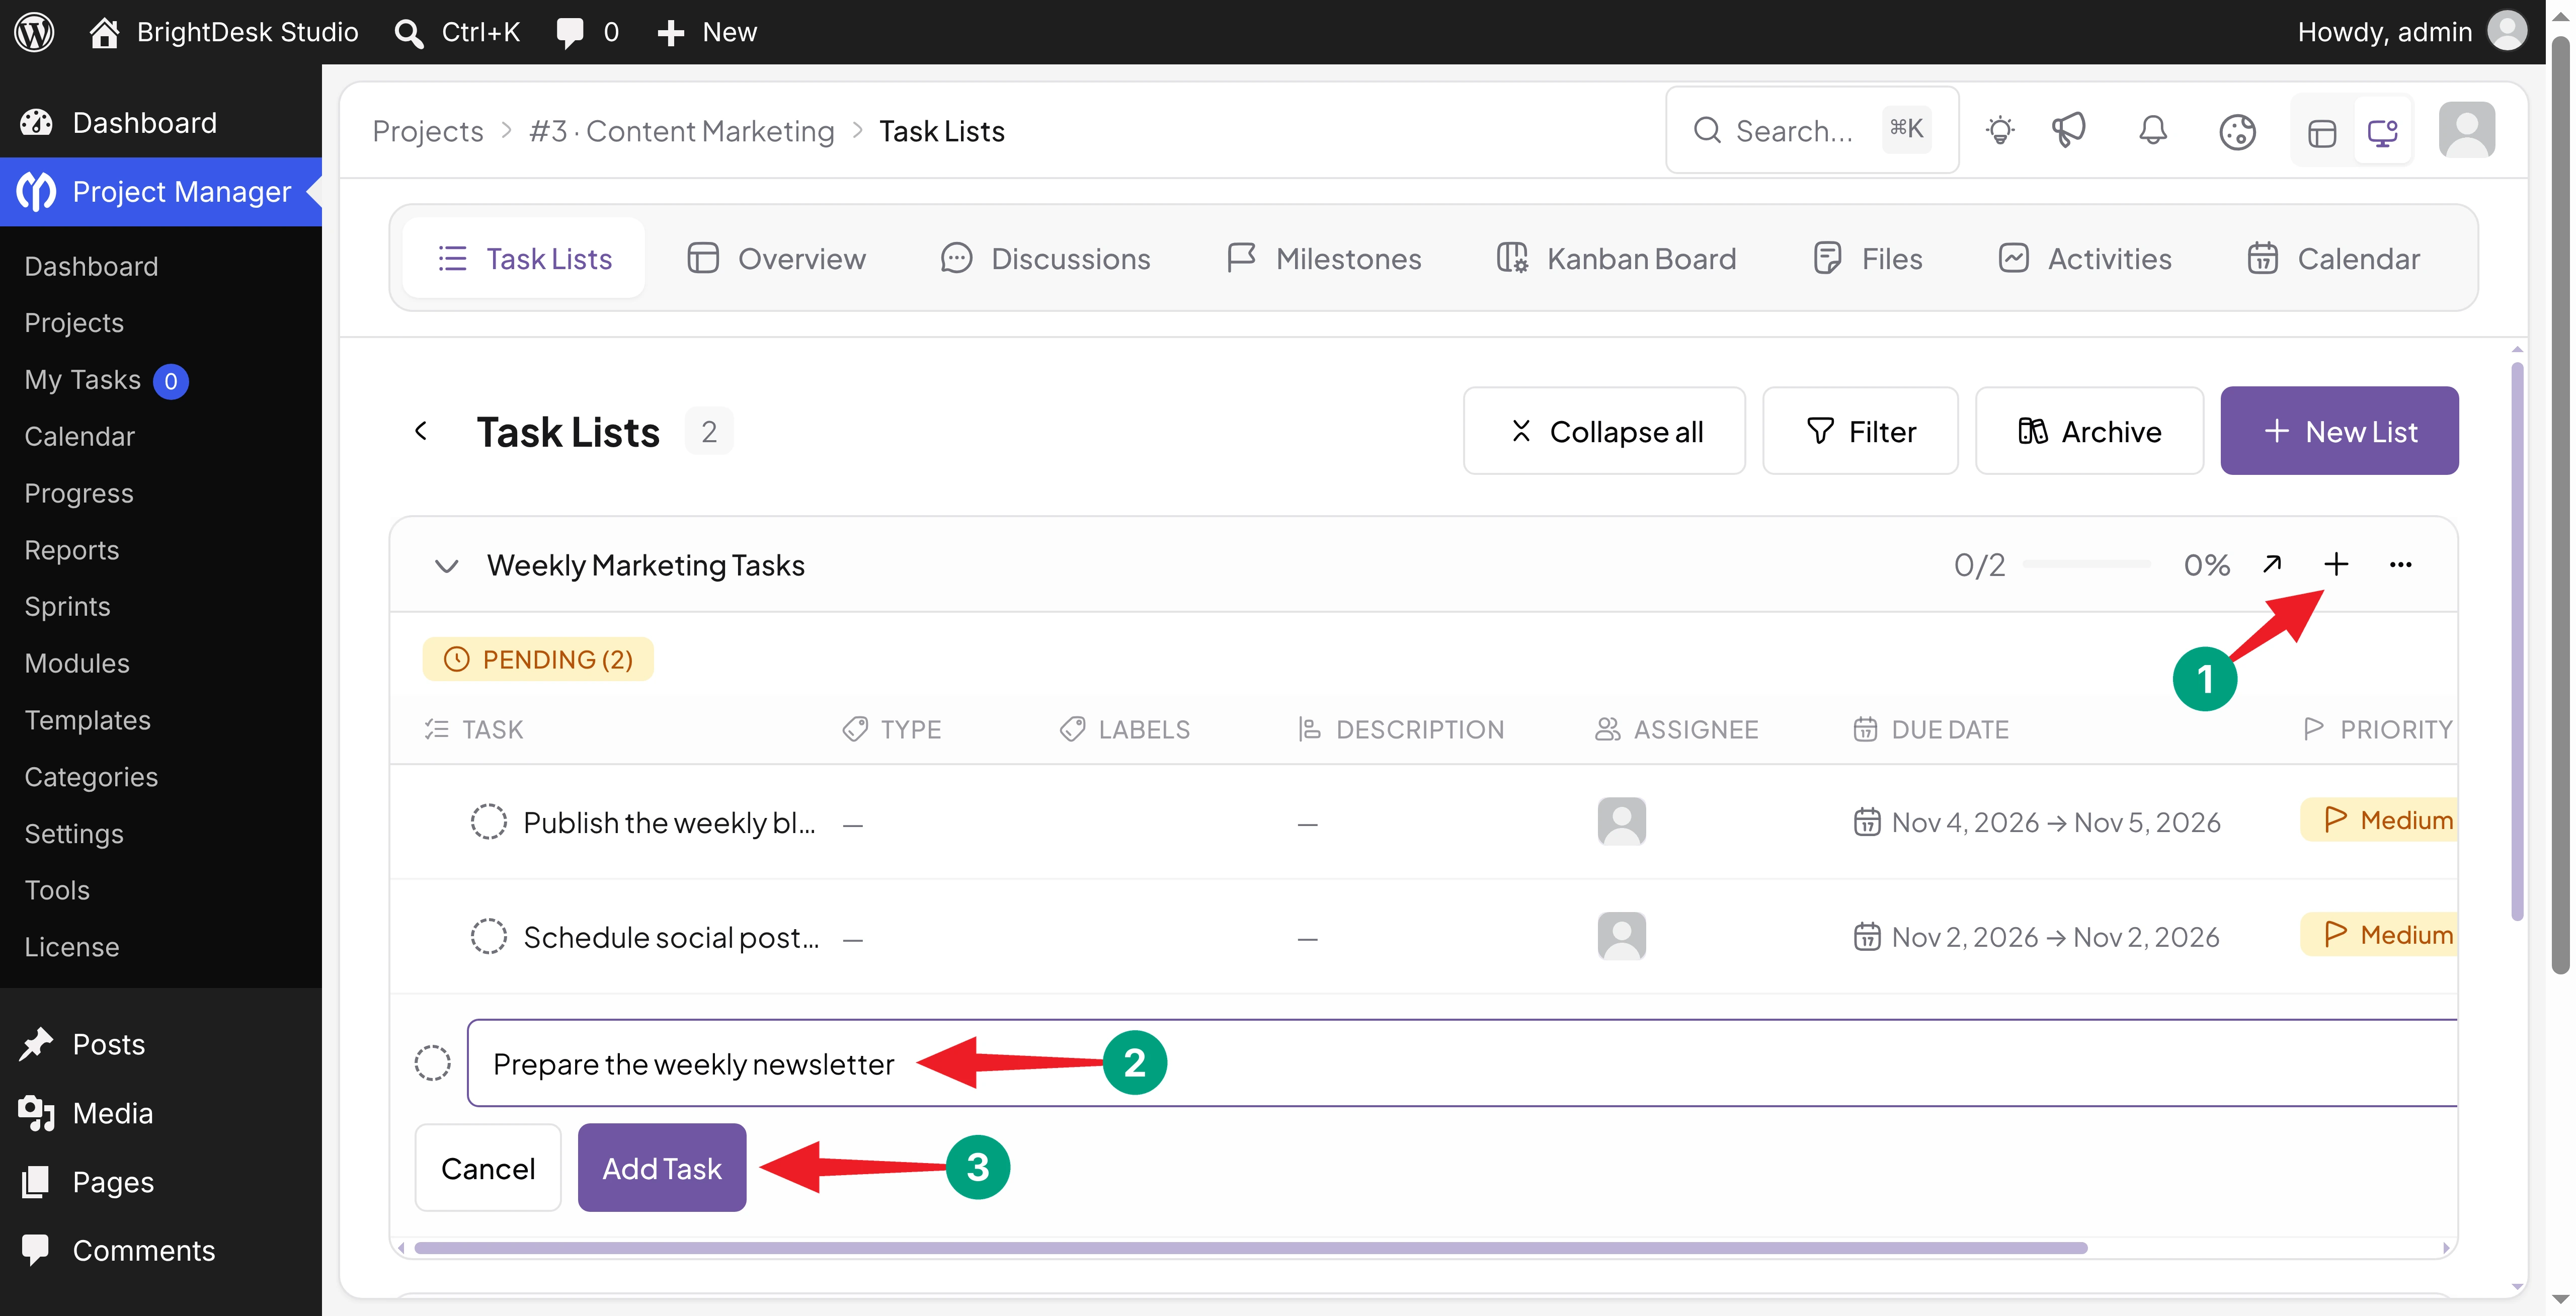Click the horizontal scrollbar under the task table
This screenshot has height=1316, width=2576.
(x=1250, y=1248)
